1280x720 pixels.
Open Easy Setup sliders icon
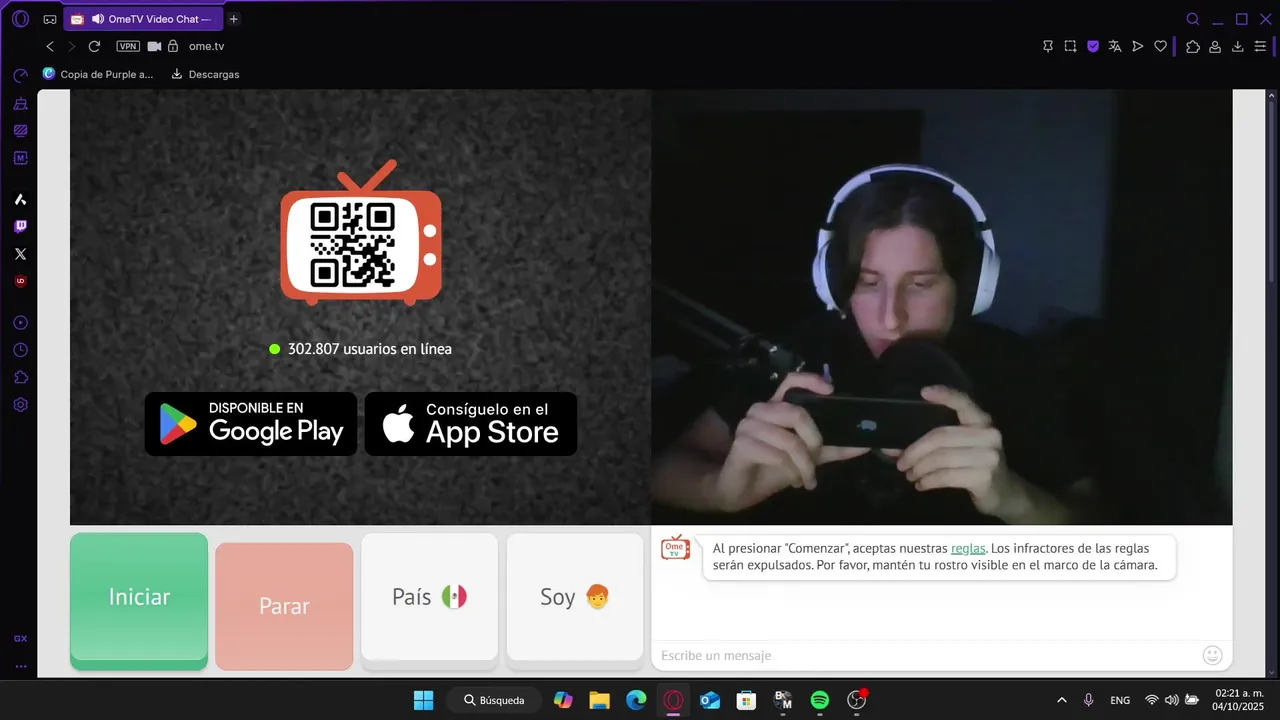[1261, 46]
